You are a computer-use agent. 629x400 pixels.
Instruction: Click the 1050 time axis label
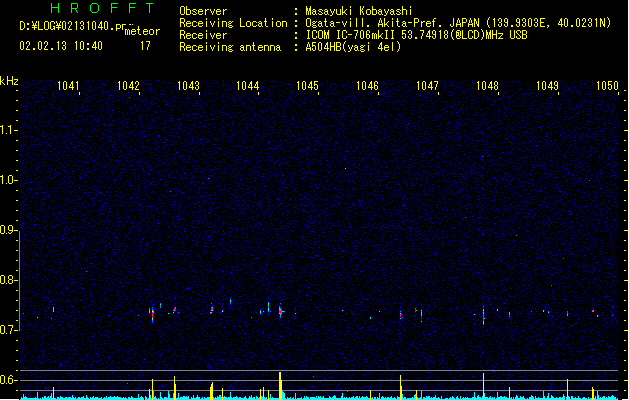pos(607,86)
